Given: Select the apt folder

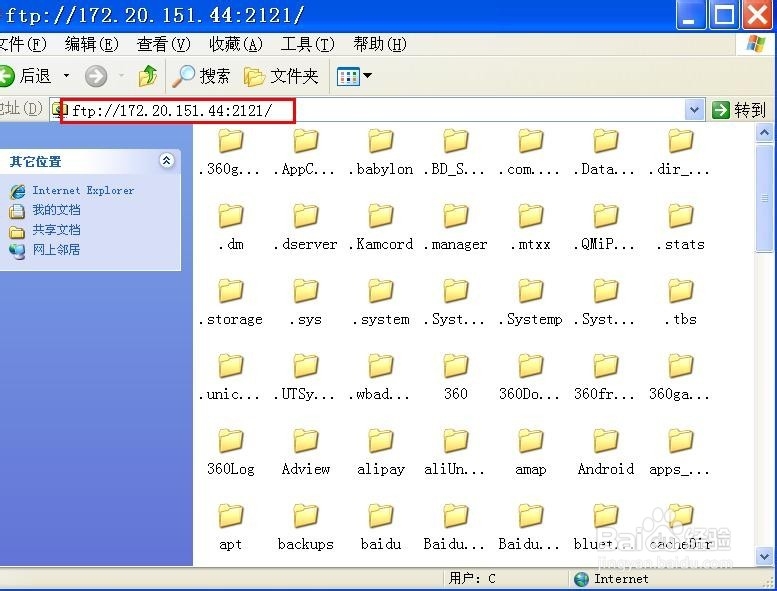Looking at the screenshot, I should (x=230, y=527).
